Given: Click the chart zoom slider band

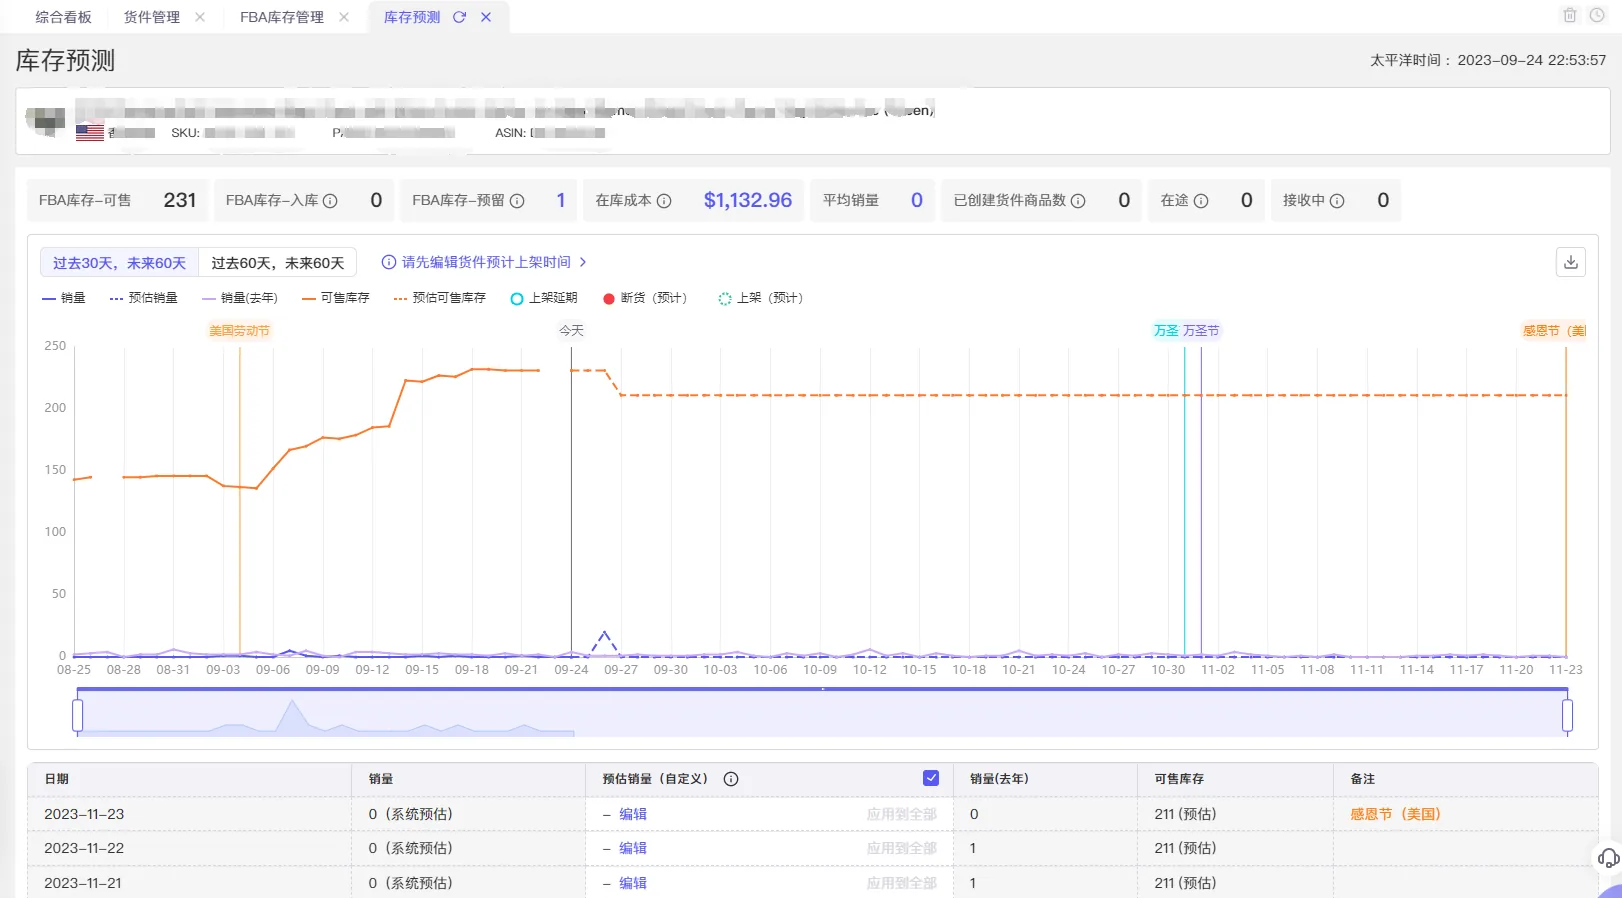Looking at the screenshot, I should 822,714.
